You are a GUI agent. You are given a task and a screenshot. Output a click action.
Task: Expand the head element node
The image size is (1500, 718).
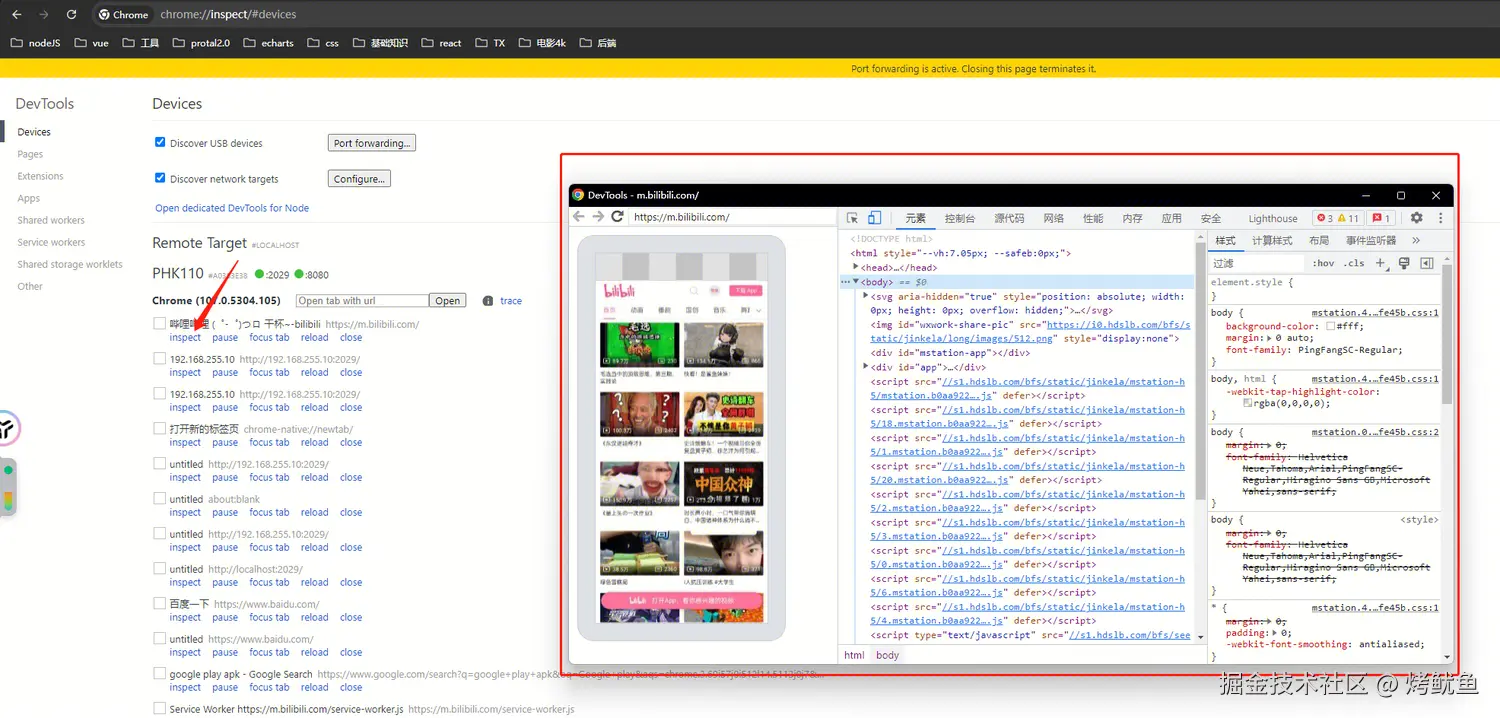[856, 267]
